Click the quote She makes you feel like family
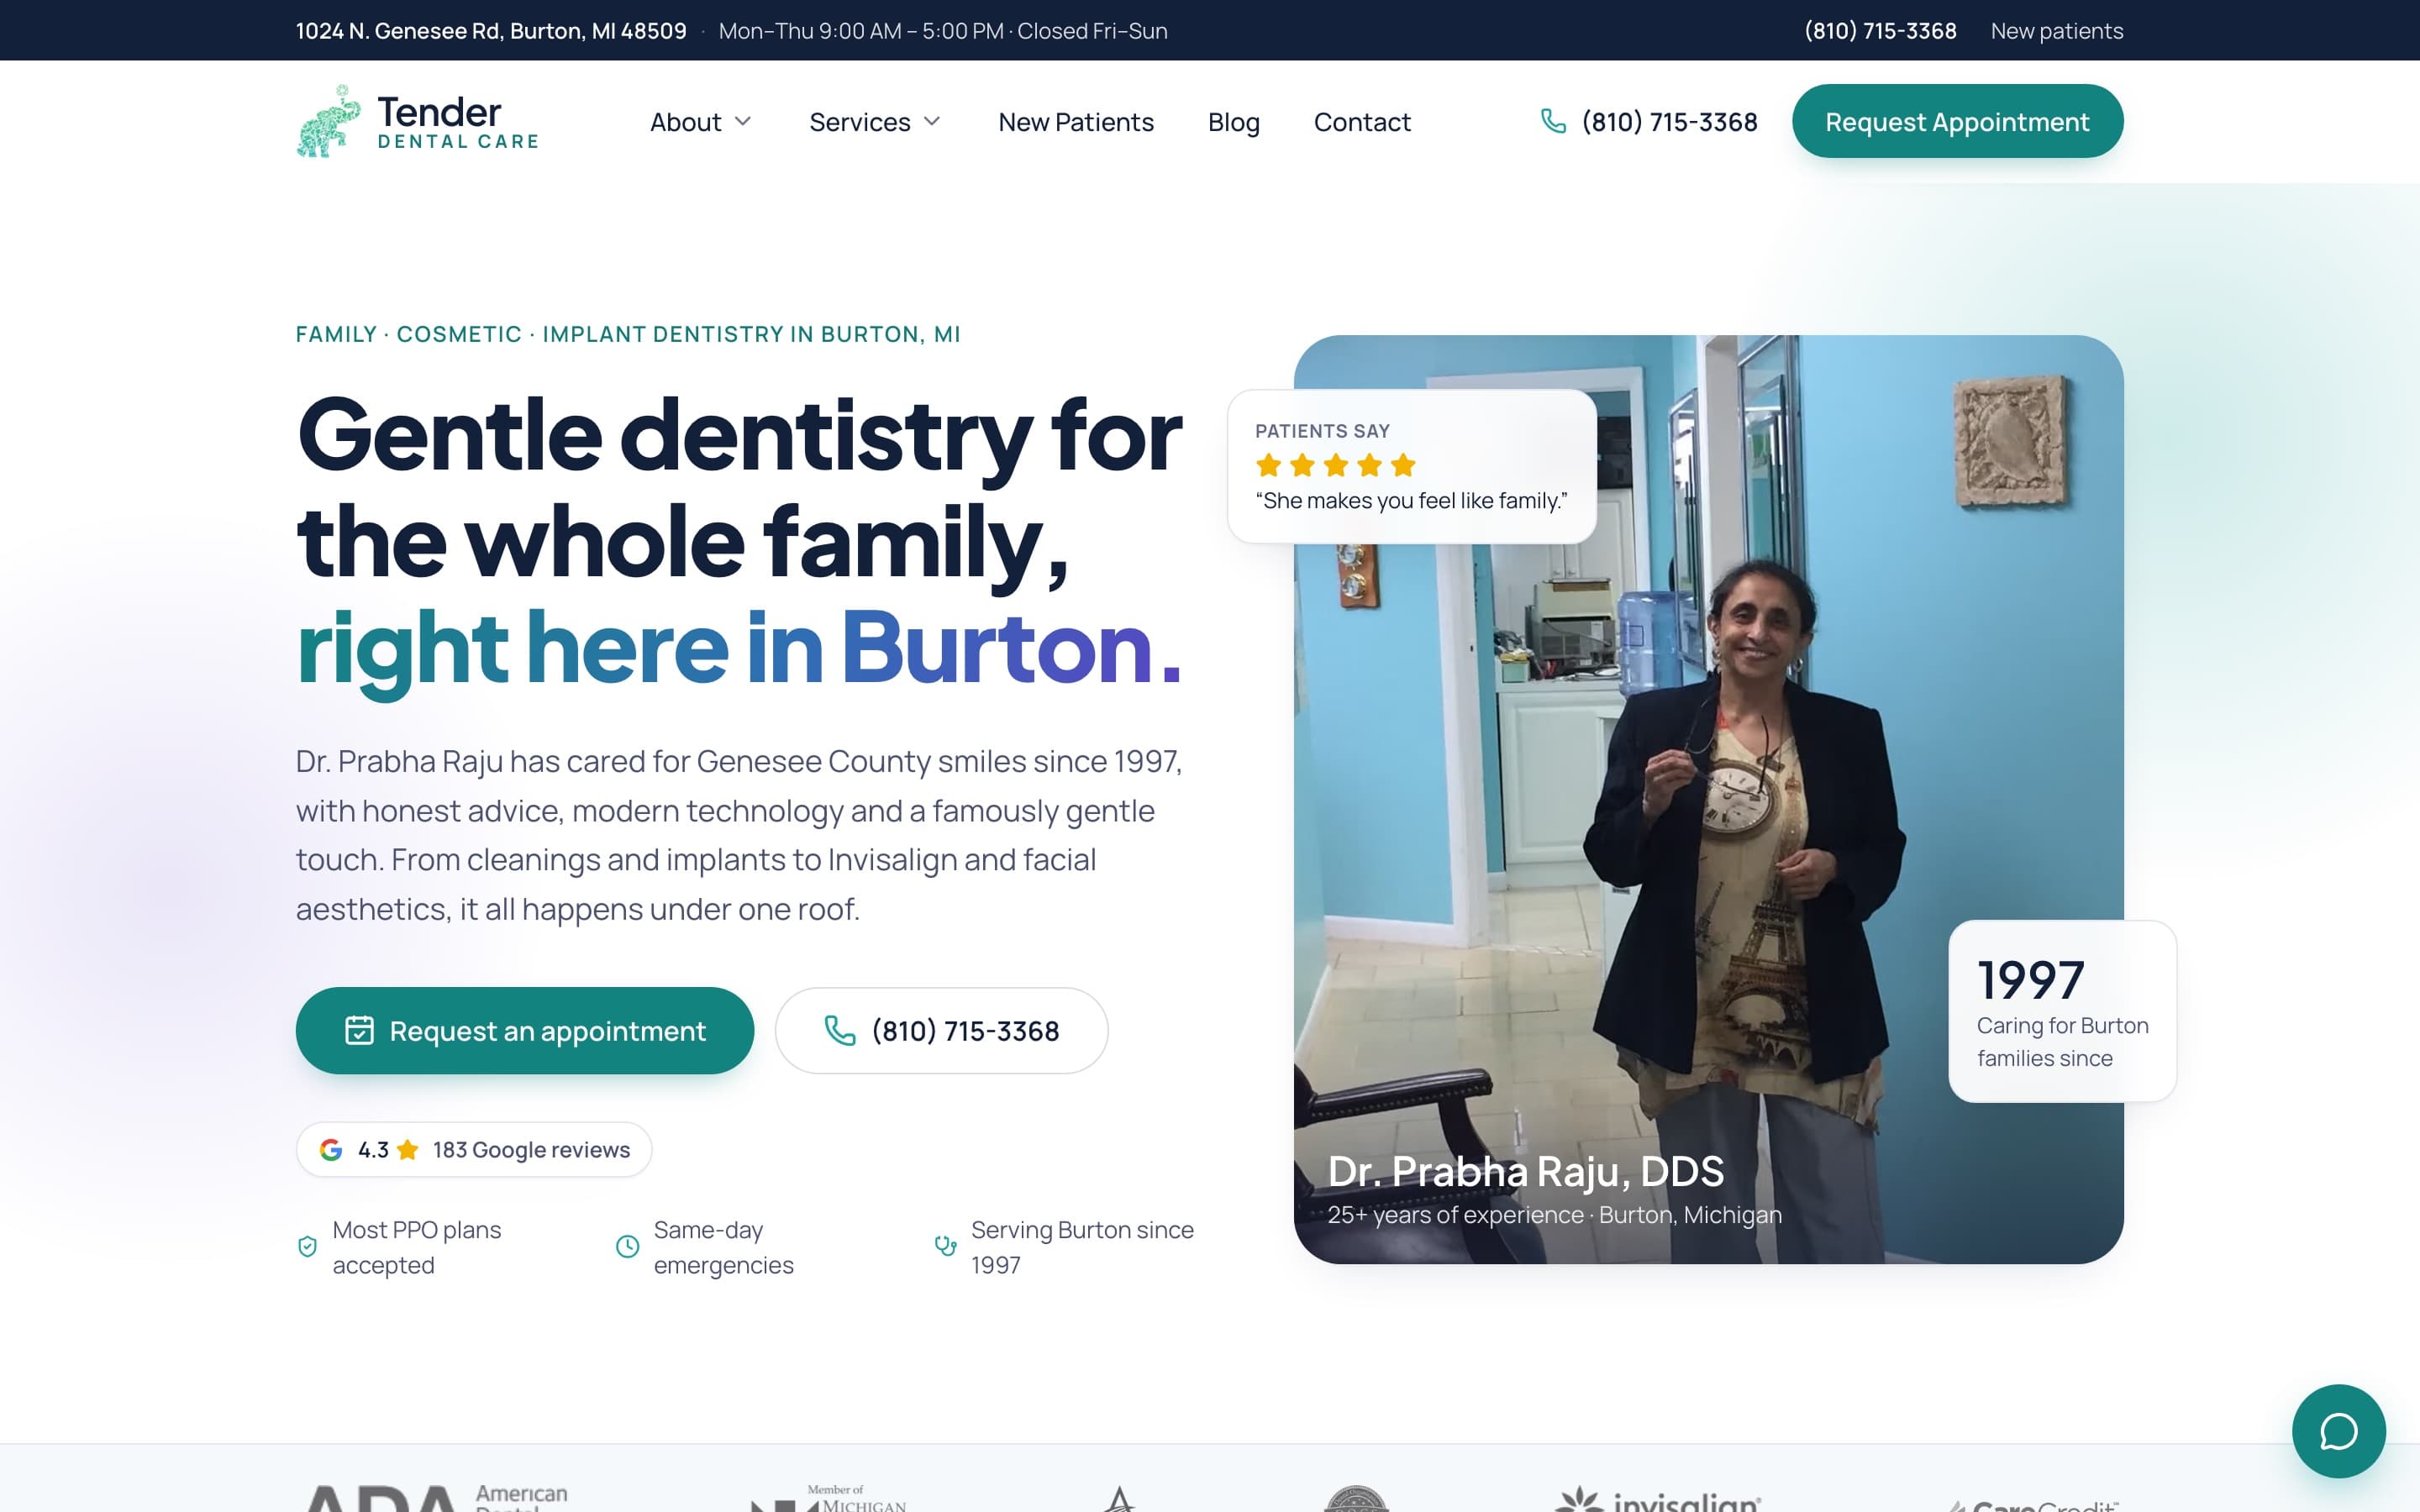This screenshot has width=2420, height=1512. point(1411,500)
